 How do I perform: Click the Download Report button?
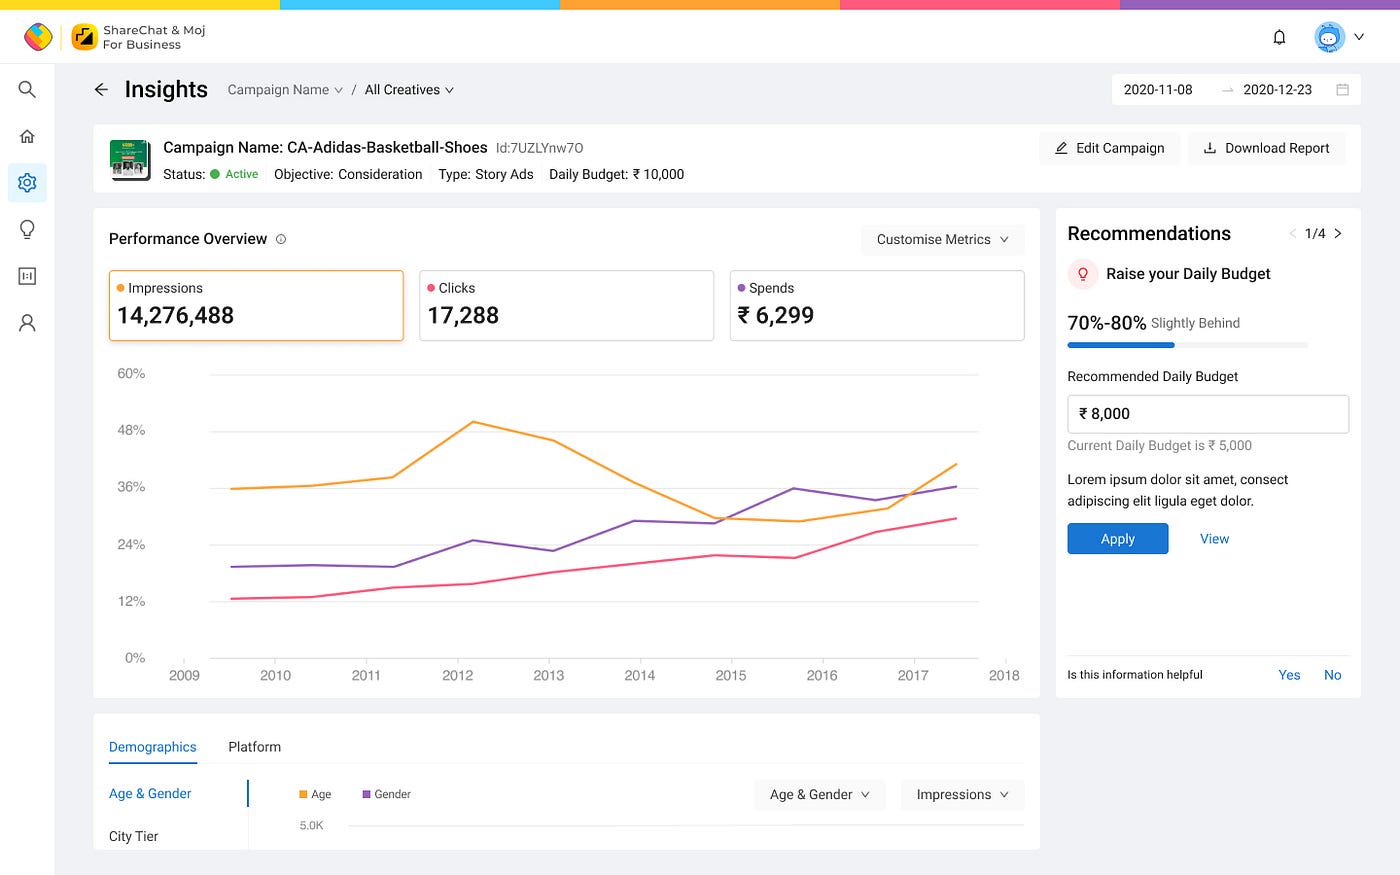1266,148
